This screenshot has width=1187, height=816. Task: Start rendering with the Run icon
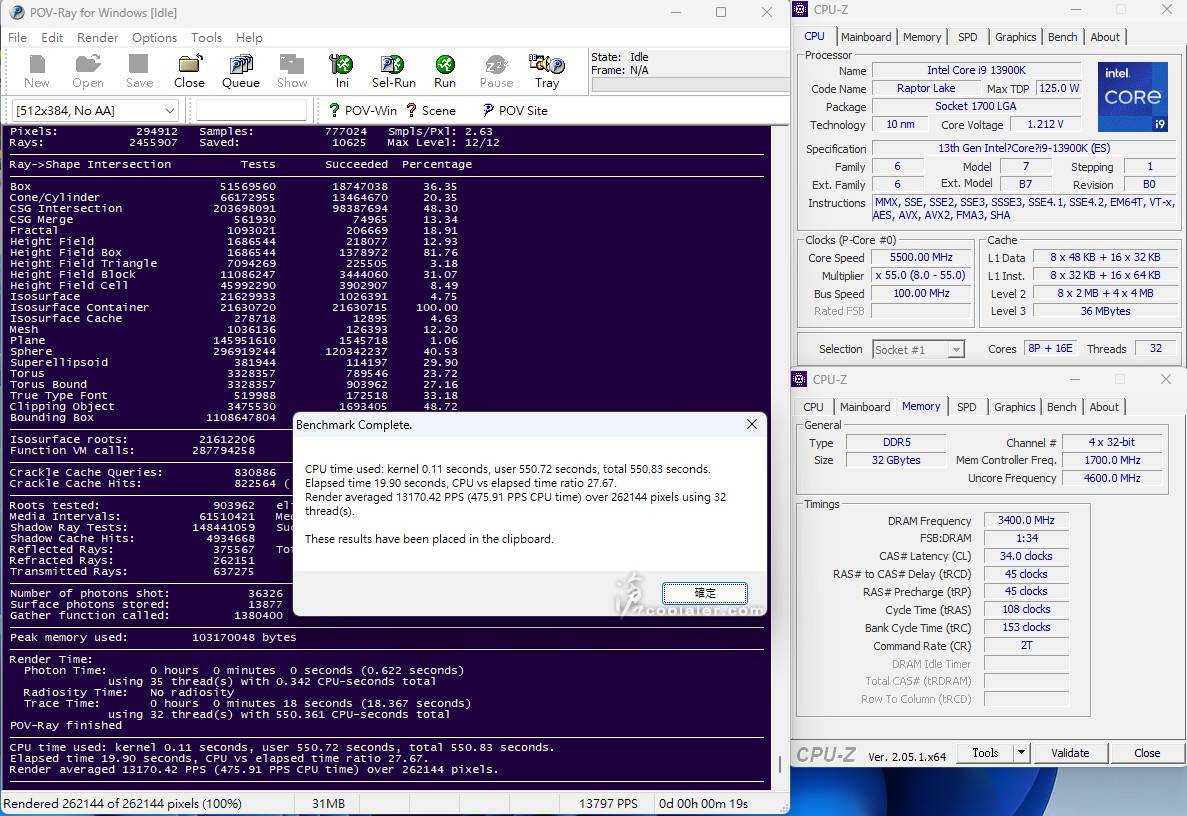pyautogui.click(x=445, y=71)
